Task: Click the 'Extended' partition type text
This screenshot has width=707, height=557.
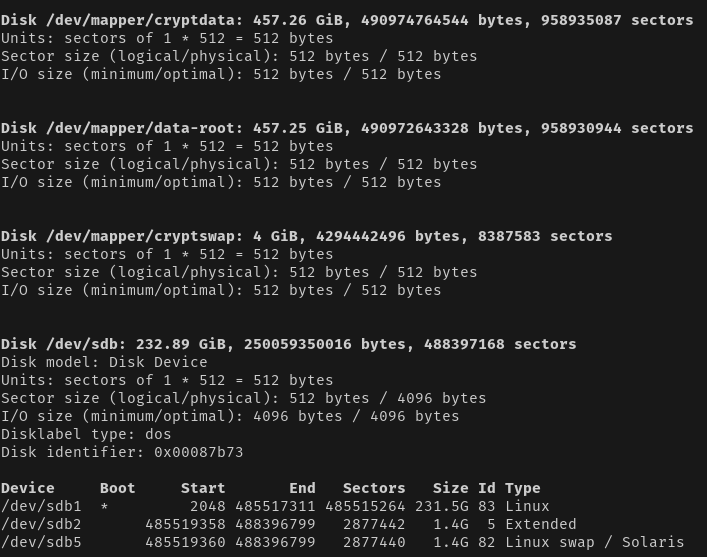Action: tap(541, 525)
